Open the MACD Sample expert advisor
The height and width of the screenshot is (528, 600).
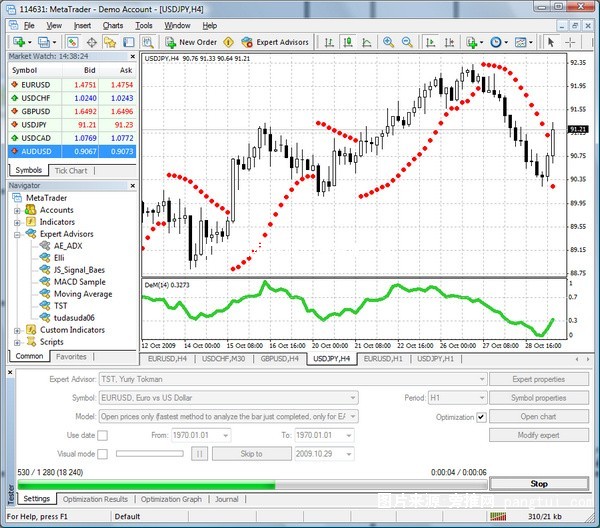(x=79, y=282)
